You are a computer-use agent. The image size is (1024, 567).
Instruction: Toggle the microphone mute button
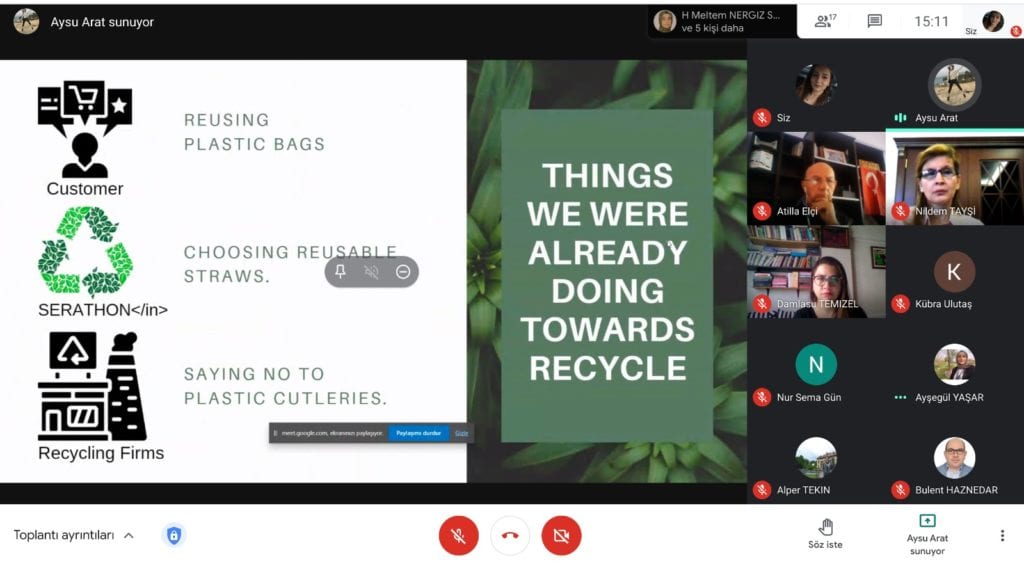[x=458, y=536]
